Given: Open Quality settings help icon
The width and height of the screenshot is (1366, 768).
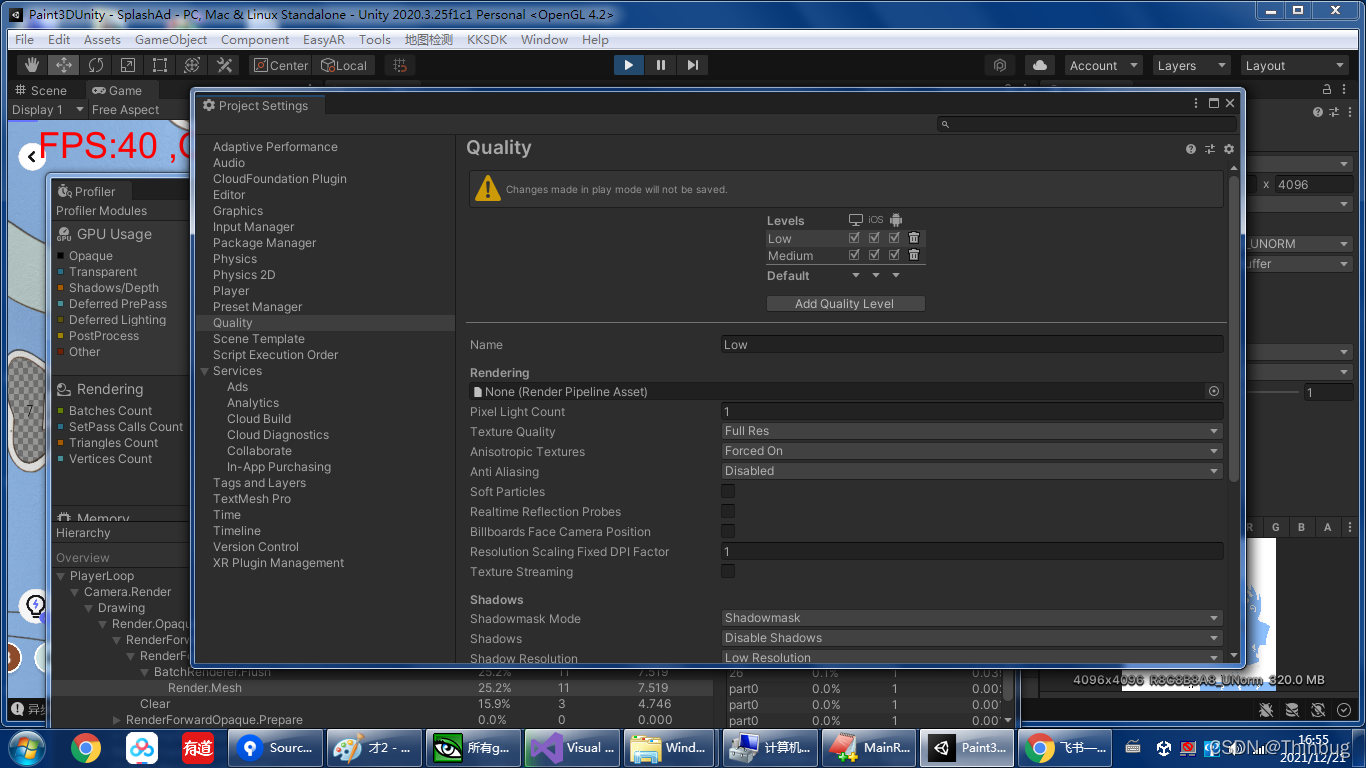Looking at the screenshot, I should click(x=1191, y=149).
